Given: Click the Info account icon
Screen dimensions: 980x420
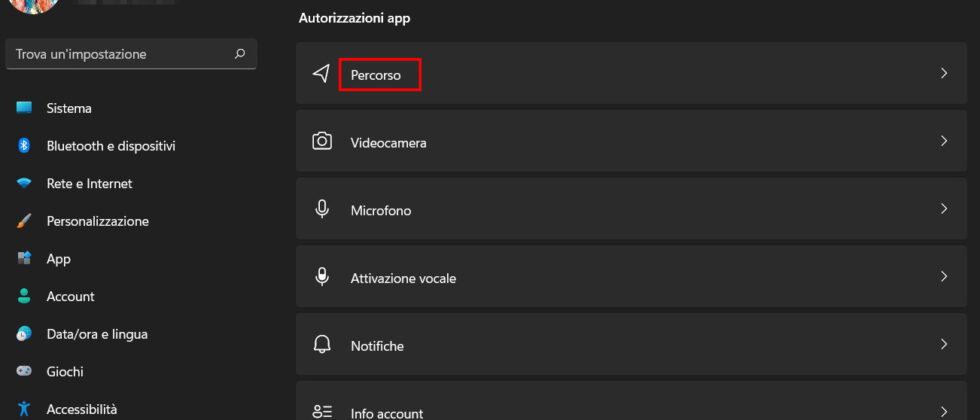Looking at the screenshot, I should pos(322,411).
